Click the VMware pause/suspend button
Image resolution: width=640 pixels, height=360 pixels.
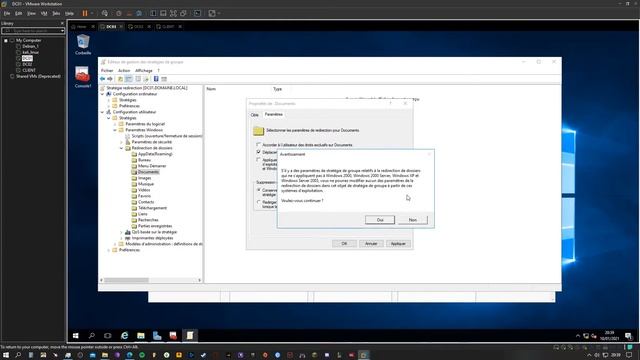click(x=85, y=13)
